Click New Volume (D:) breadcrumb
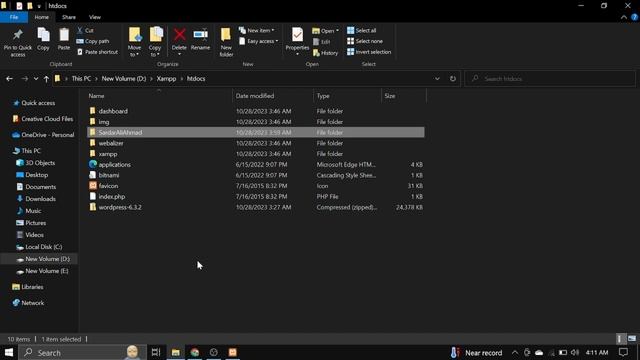640x360 pixels. pyautogui.click(x=124, y=79)
